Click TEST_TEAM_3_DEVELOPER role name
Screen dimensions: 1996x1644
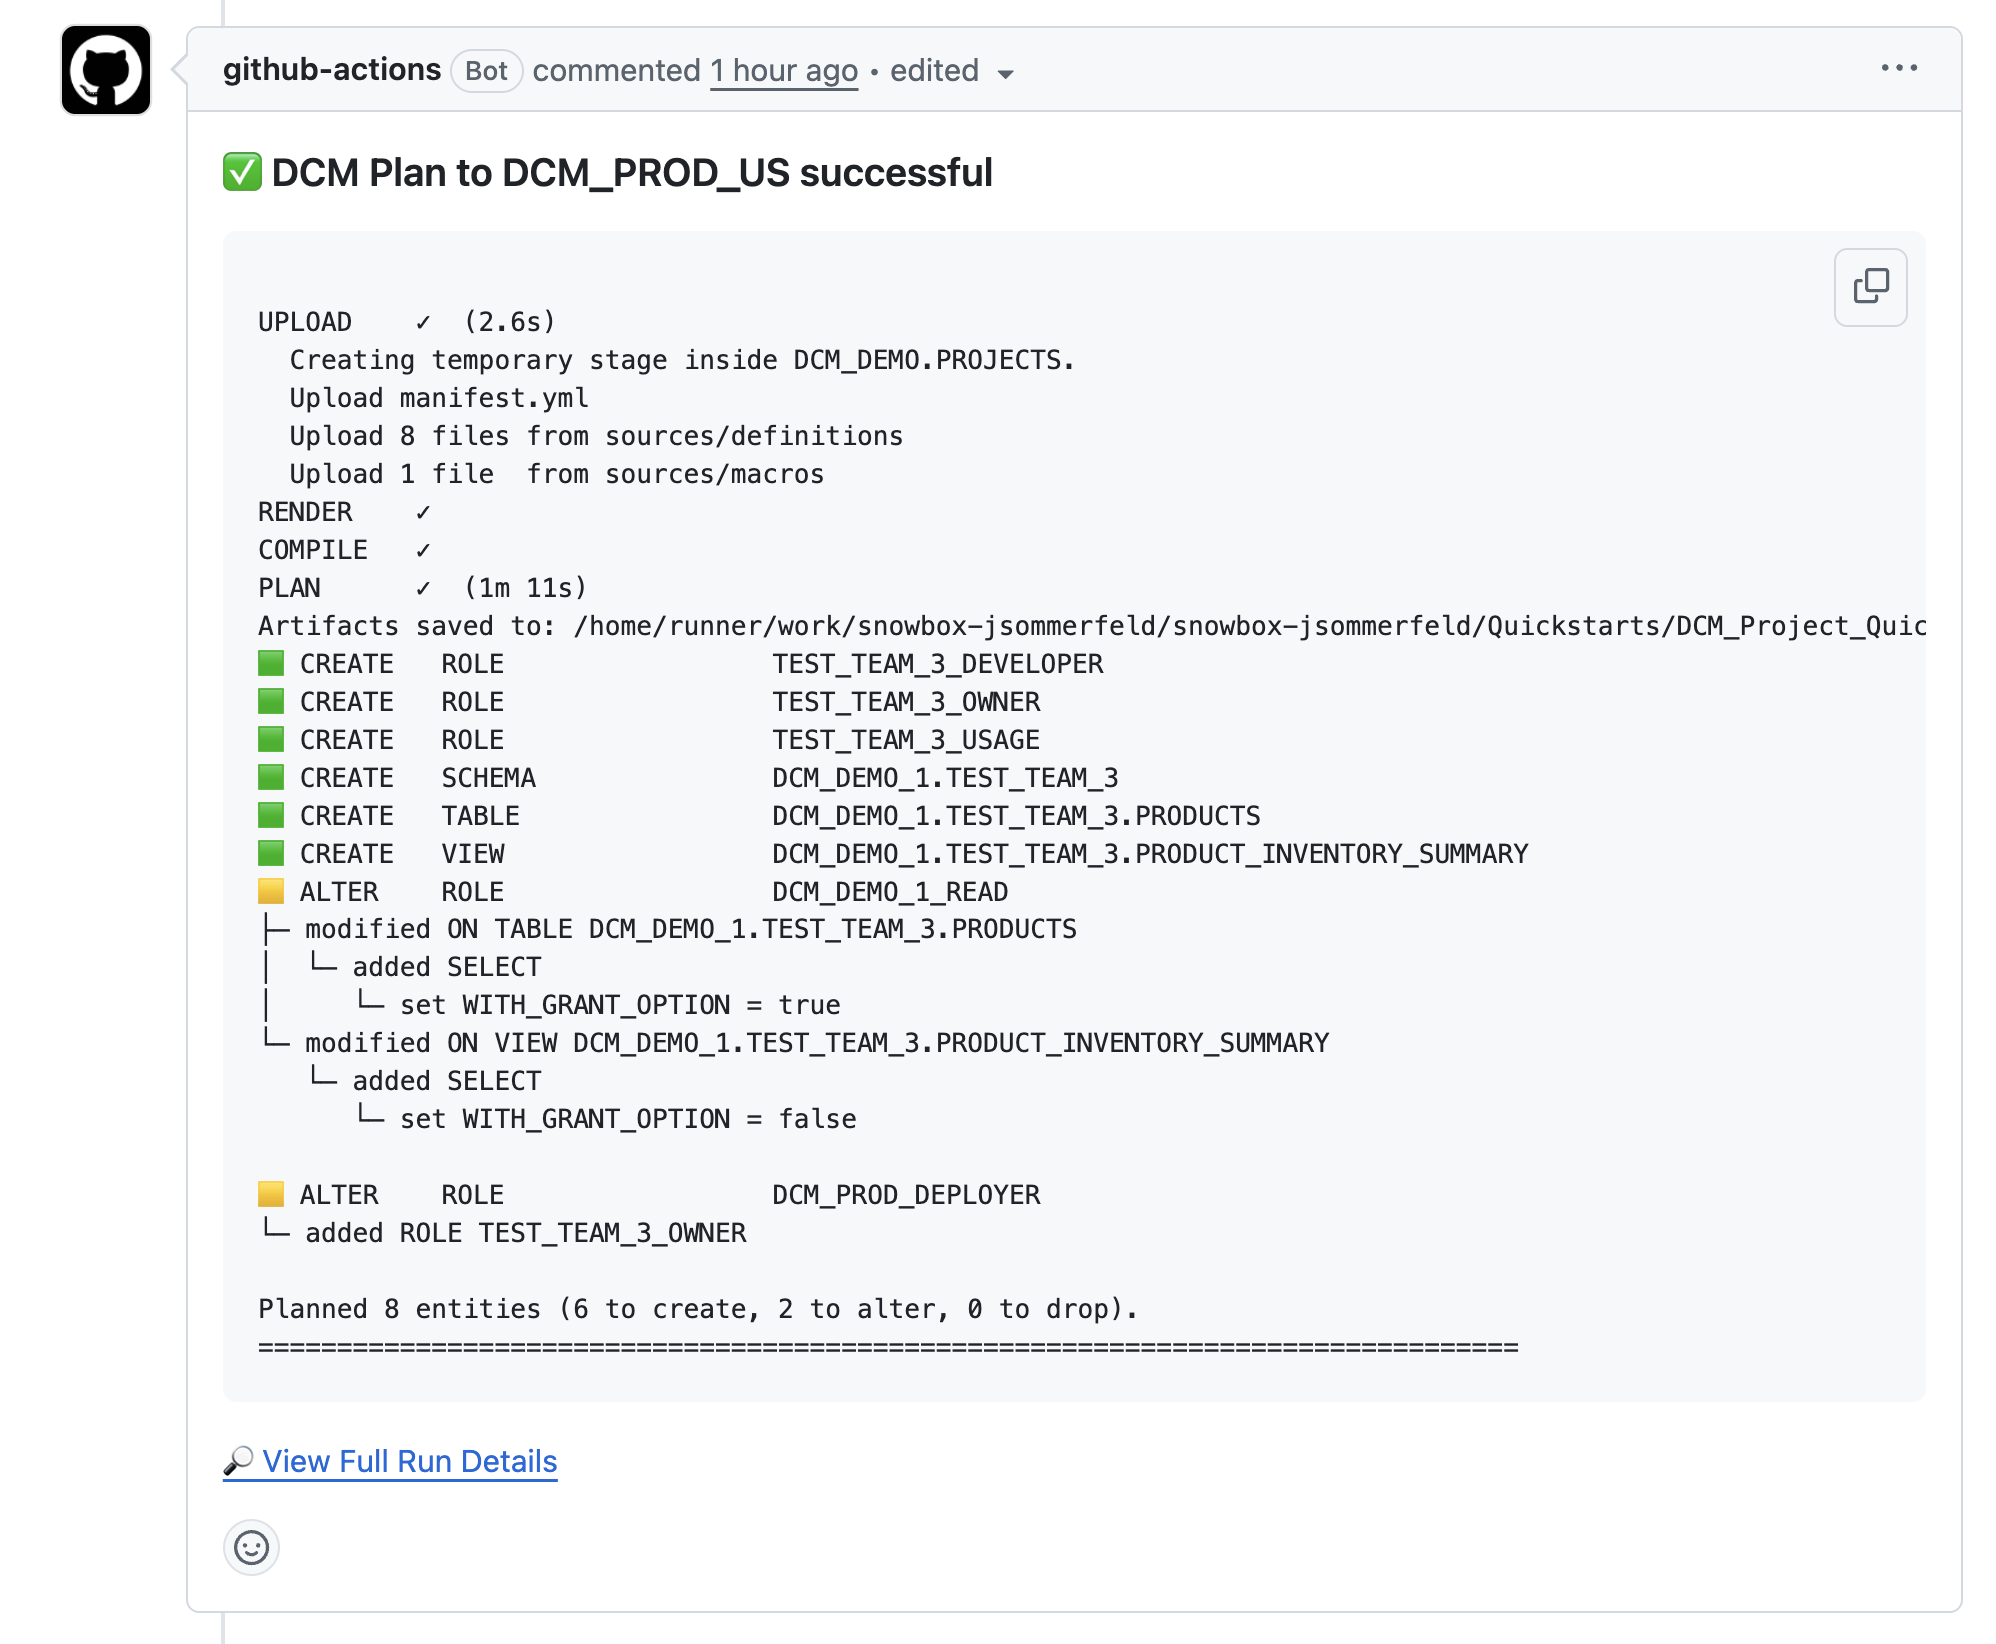(x=938, y=664)
